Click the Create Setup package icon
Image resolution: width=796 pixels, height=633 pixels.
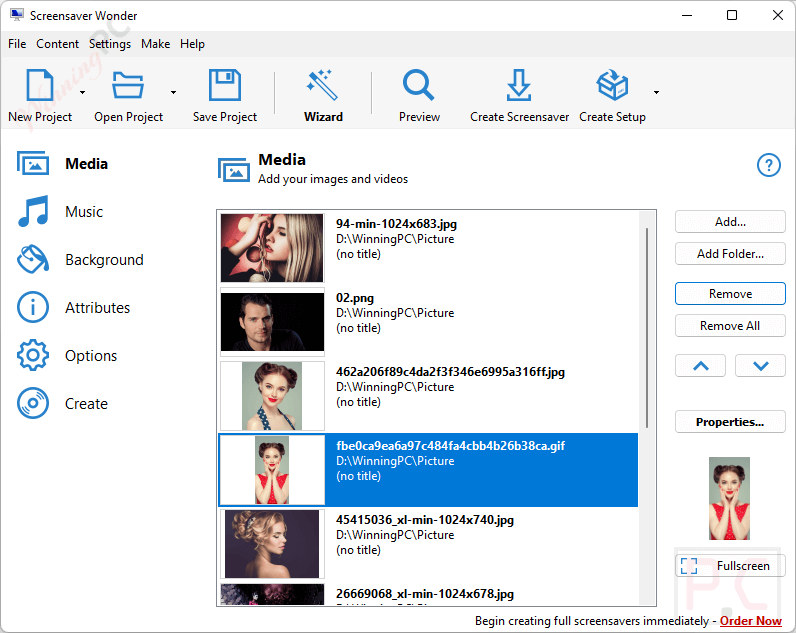coord(612,85)
